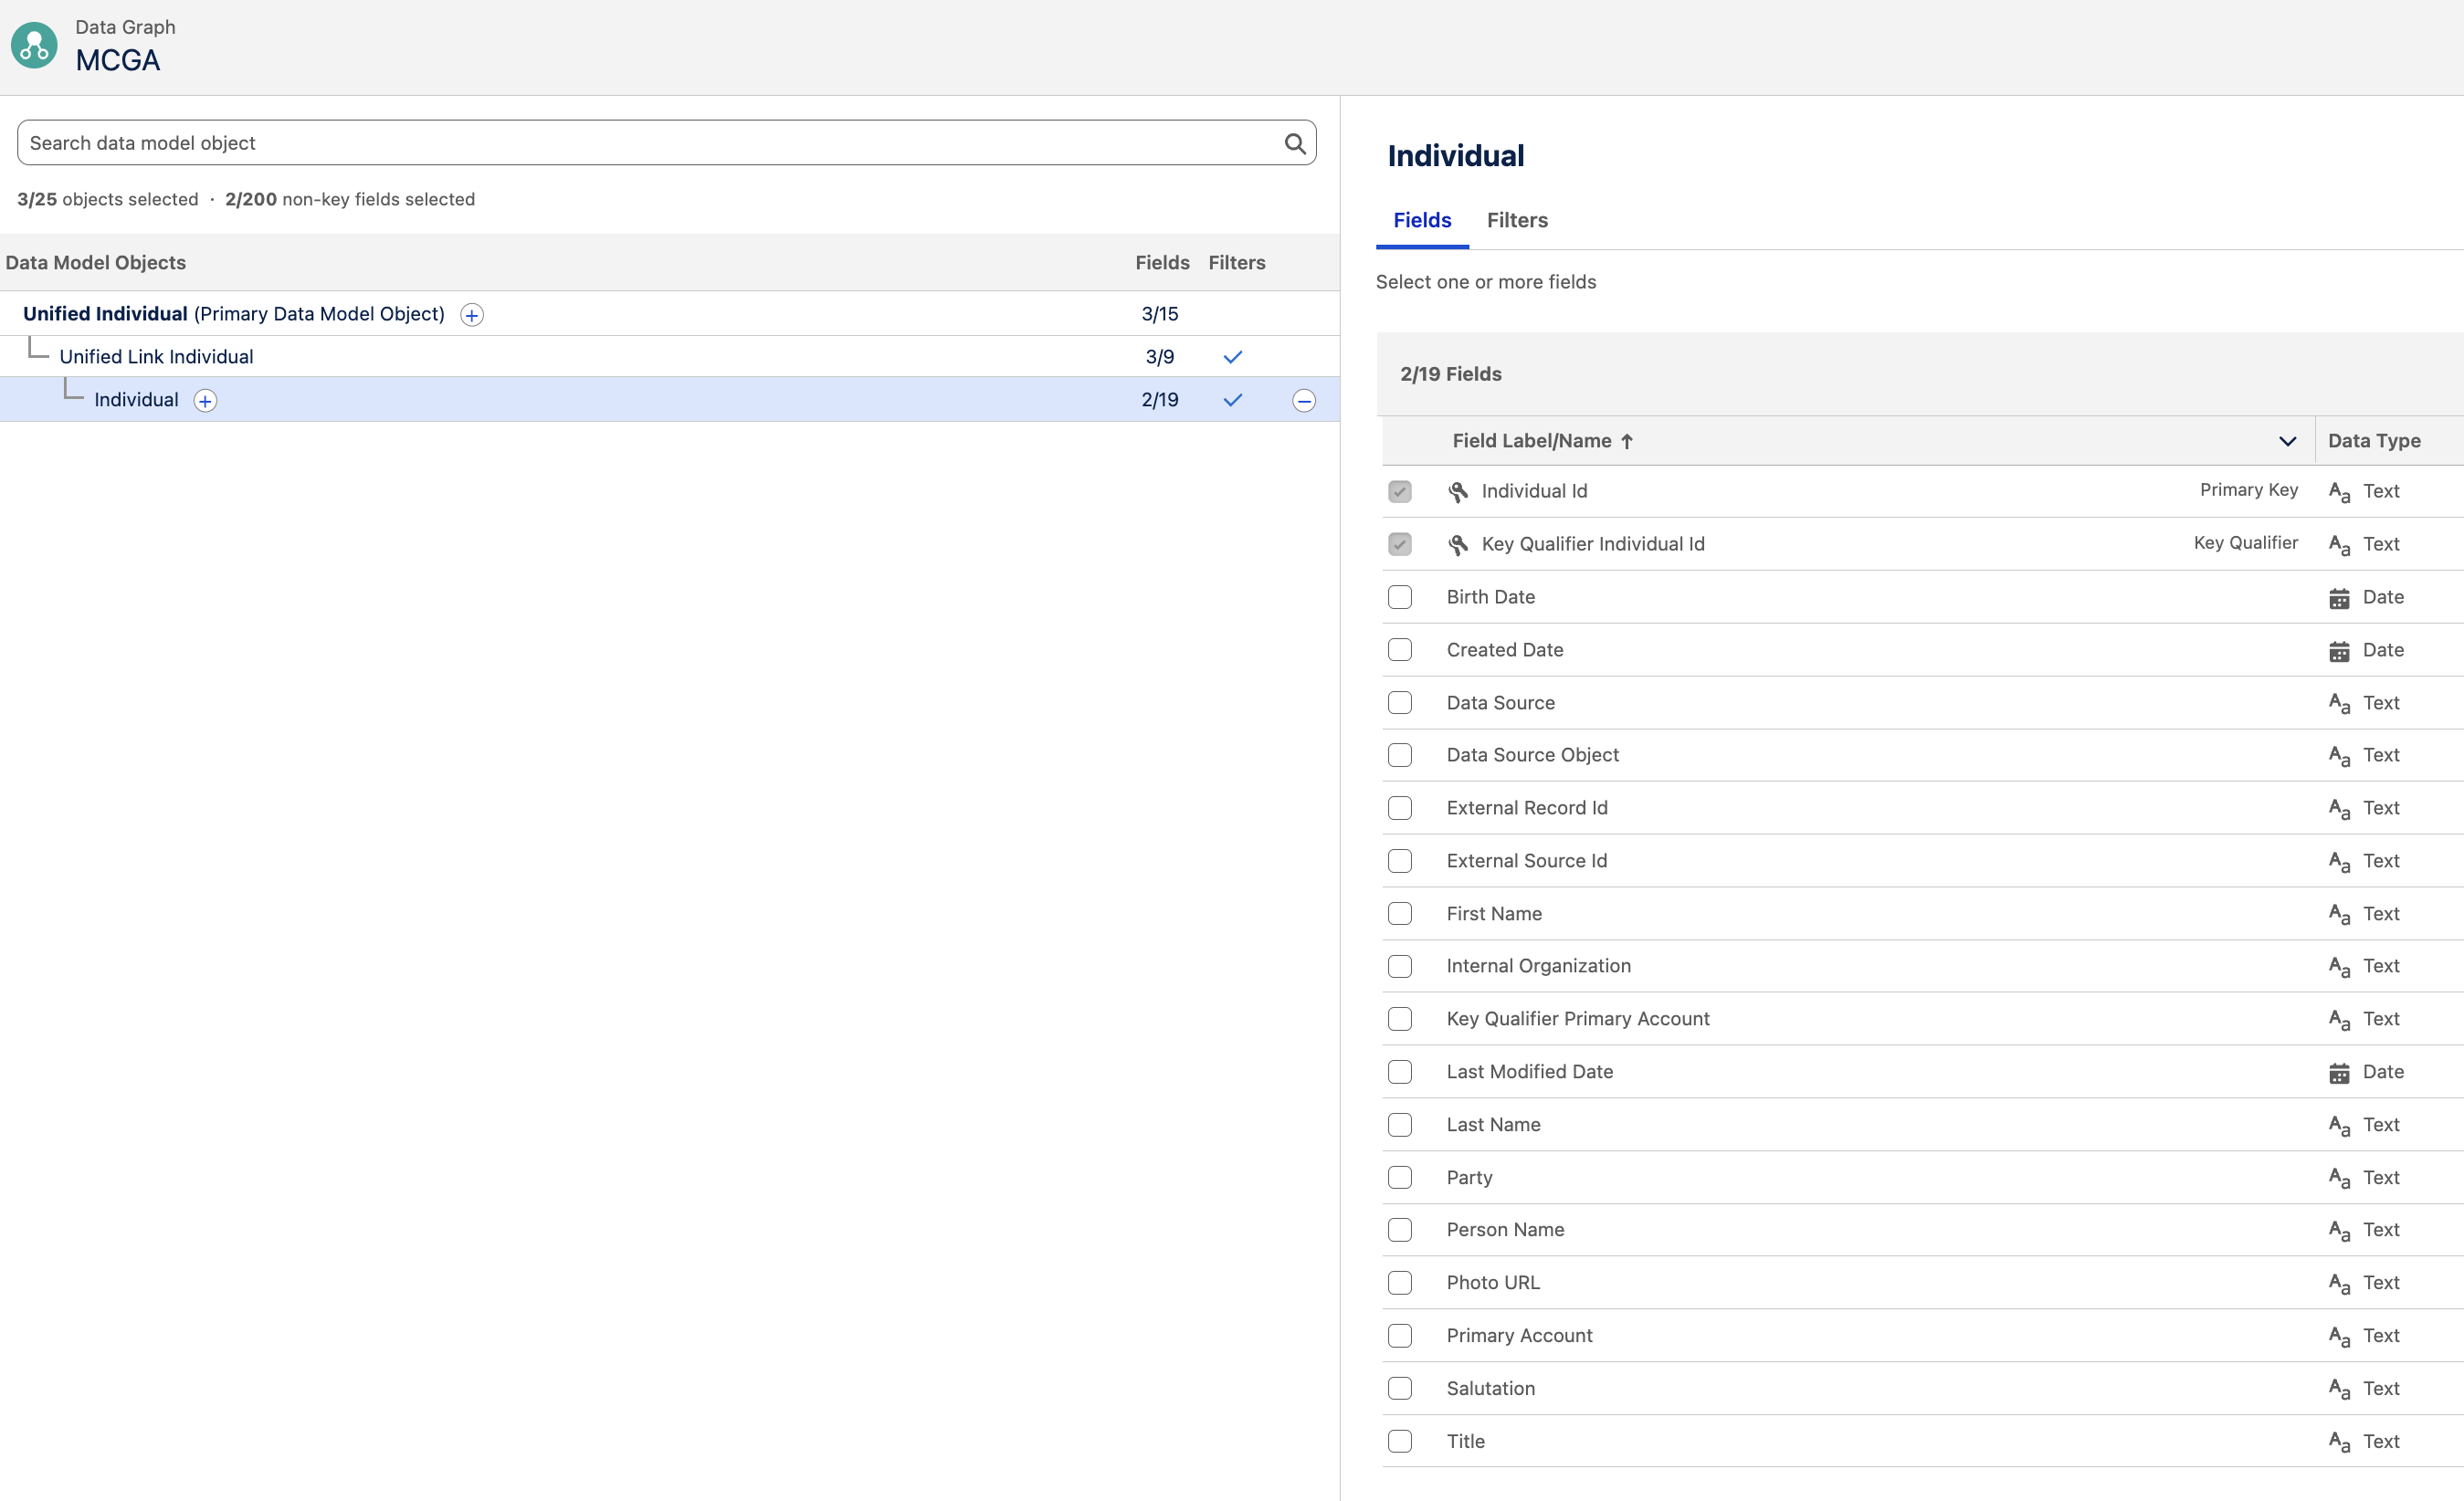The height and width of the screenshot is (1501, 2464).
Task: Click the plus icon beside Unified Individual
Action: pyautogui.click(x=471, y=314)
